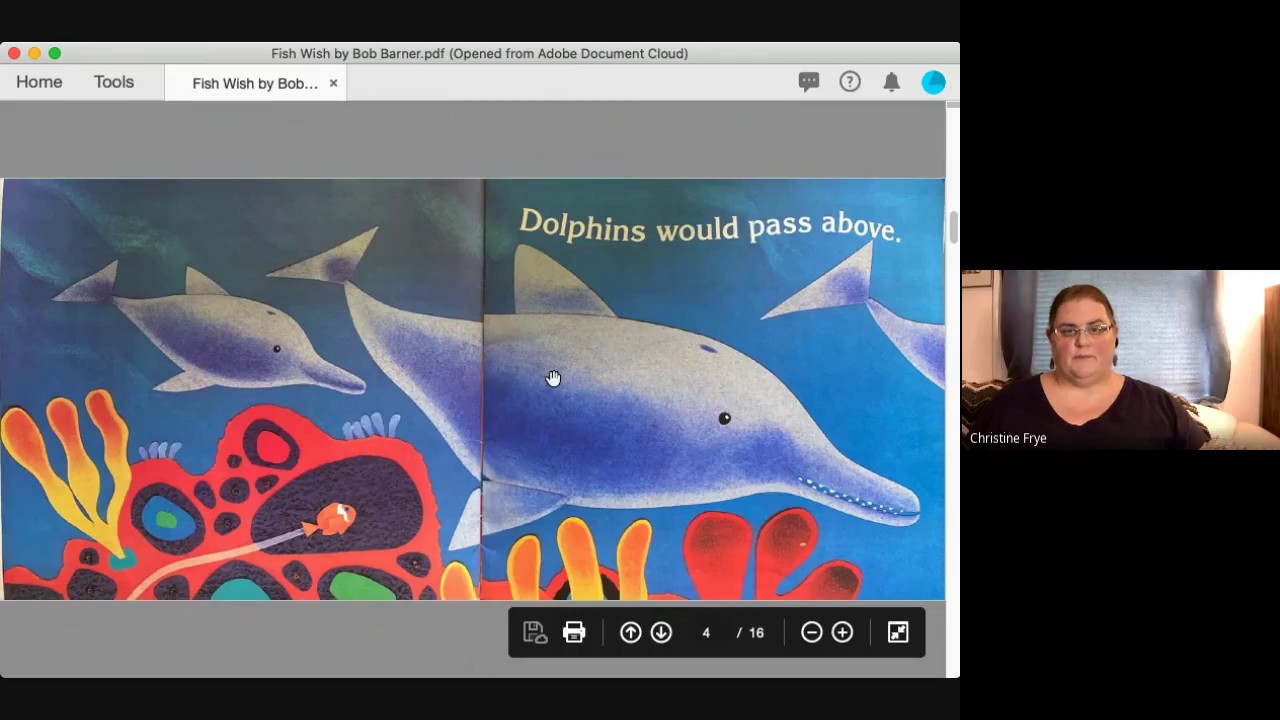Click the green macOS fullscreen window button
The height and width of the screenshot is (720, 1280).
[x=55, y=53]
